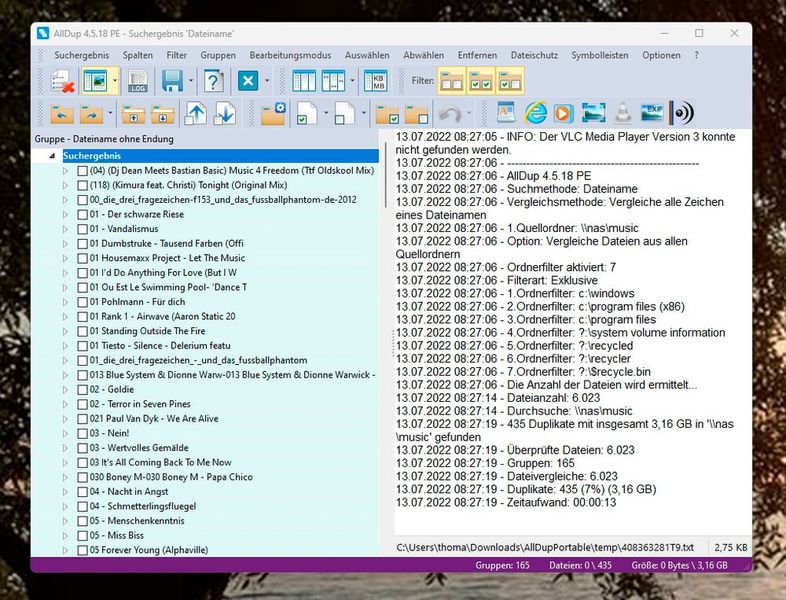
Task: Click the Suchergebnis menu item
Action: [x=80, y=55]
